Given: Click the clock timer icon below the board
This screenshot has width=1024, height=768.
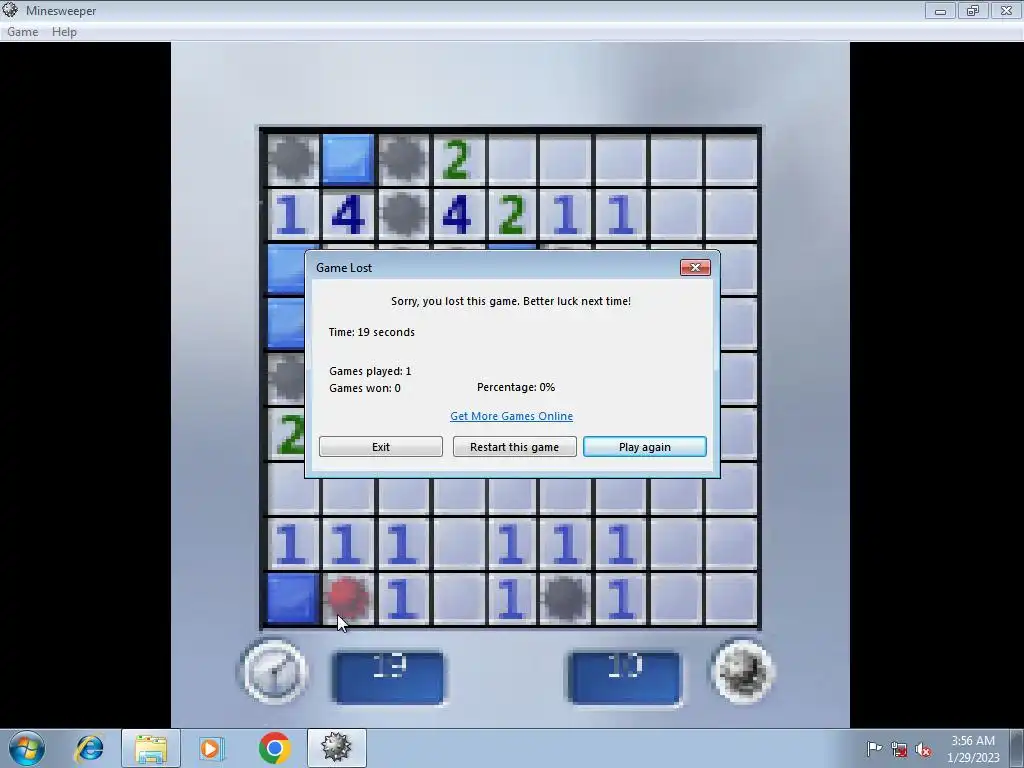Looking at the screenshot, I should tap(274, 671).
